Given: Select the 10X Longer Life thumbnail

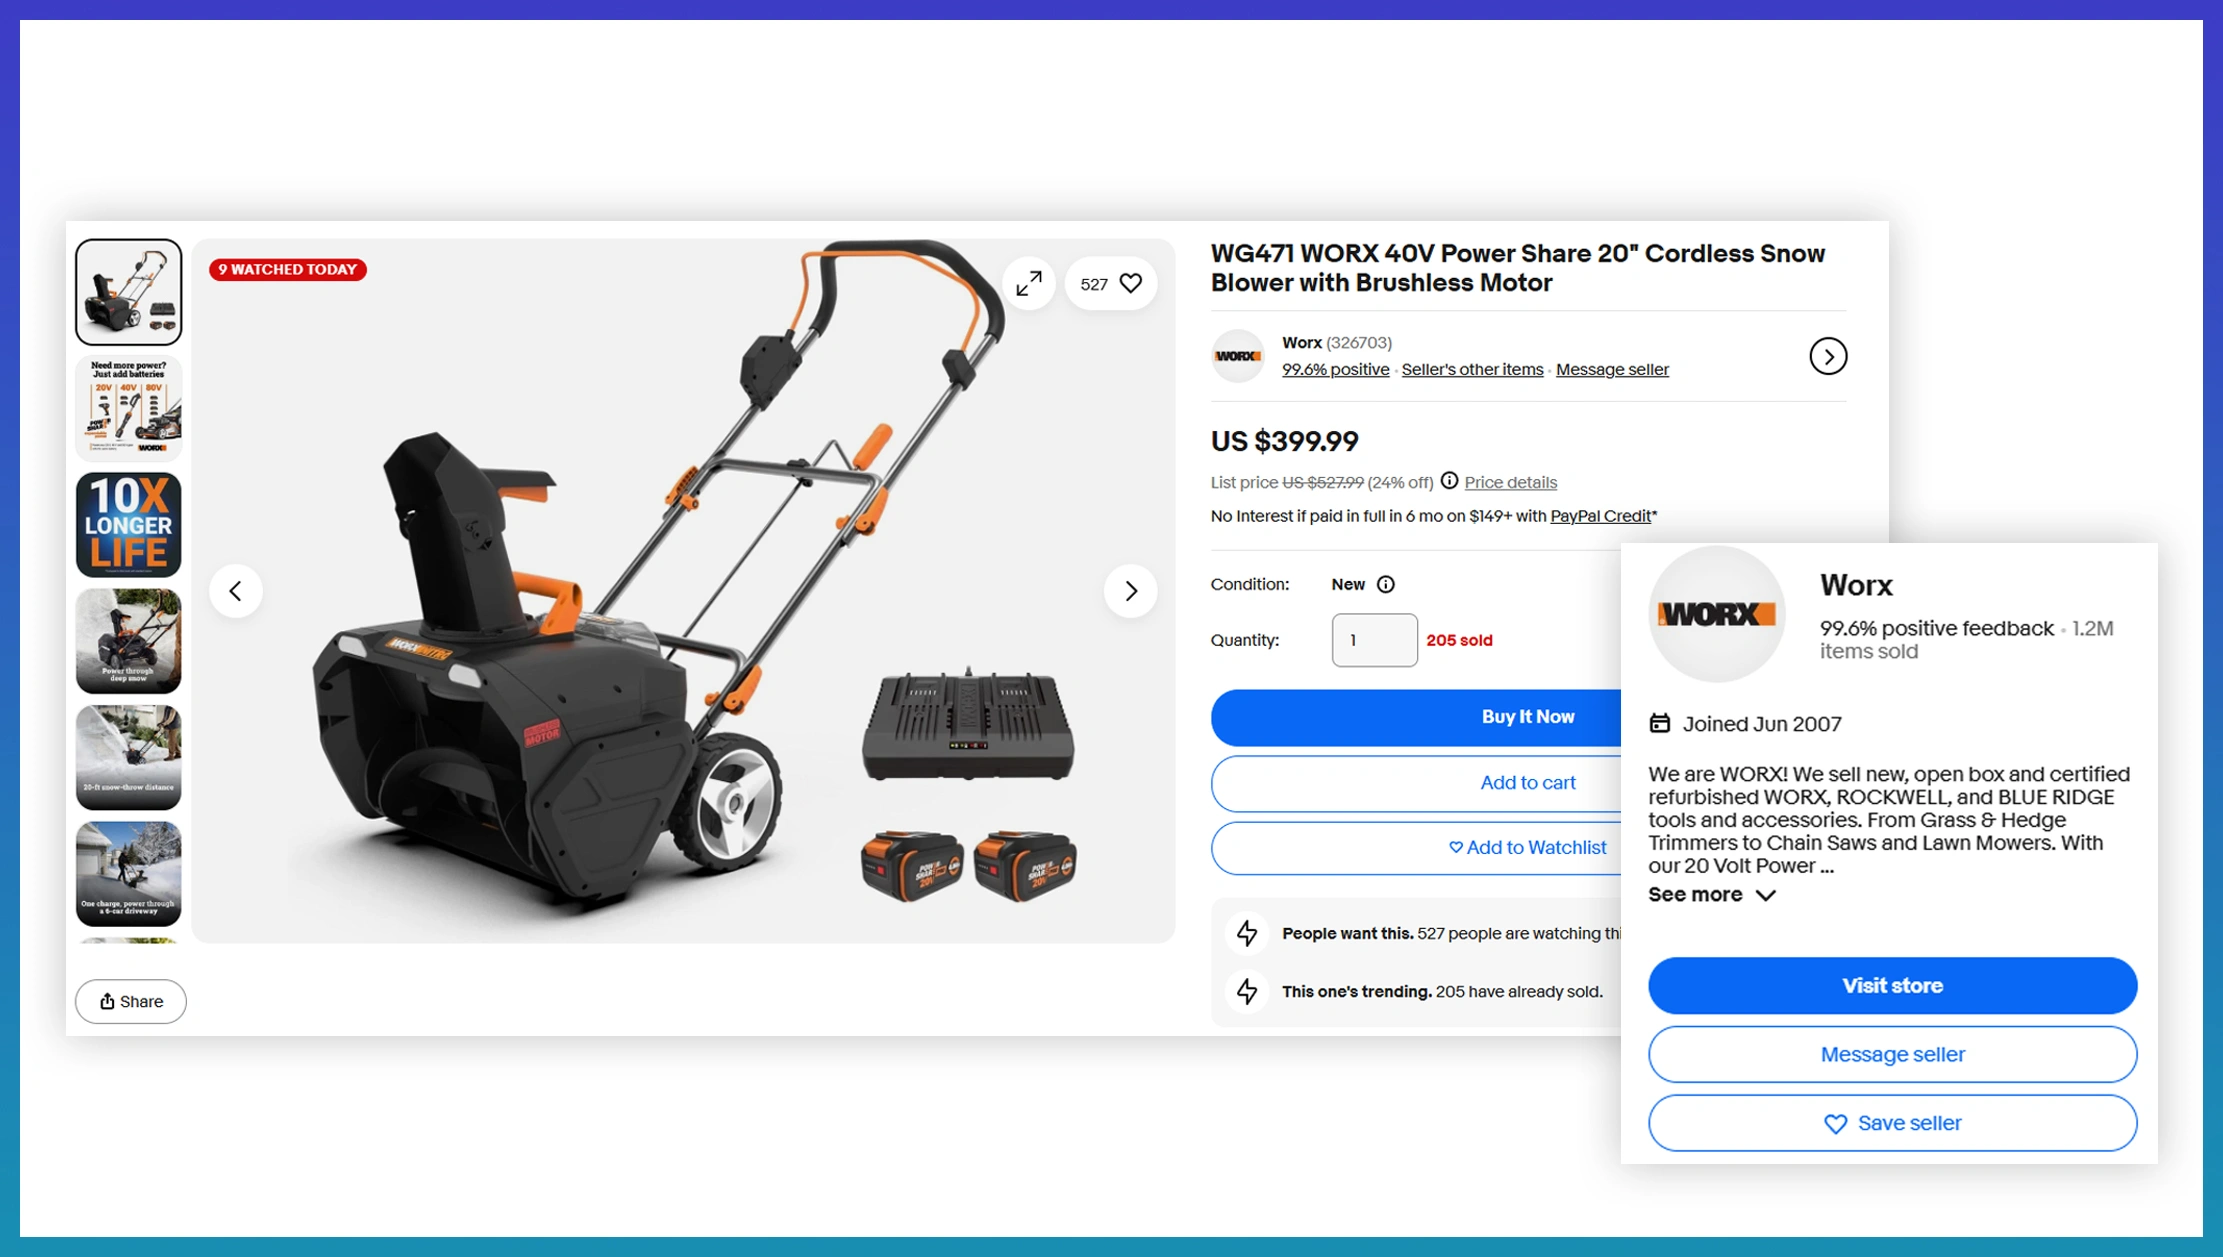Looking at the screenshot, I should click(x=129, y=525).
